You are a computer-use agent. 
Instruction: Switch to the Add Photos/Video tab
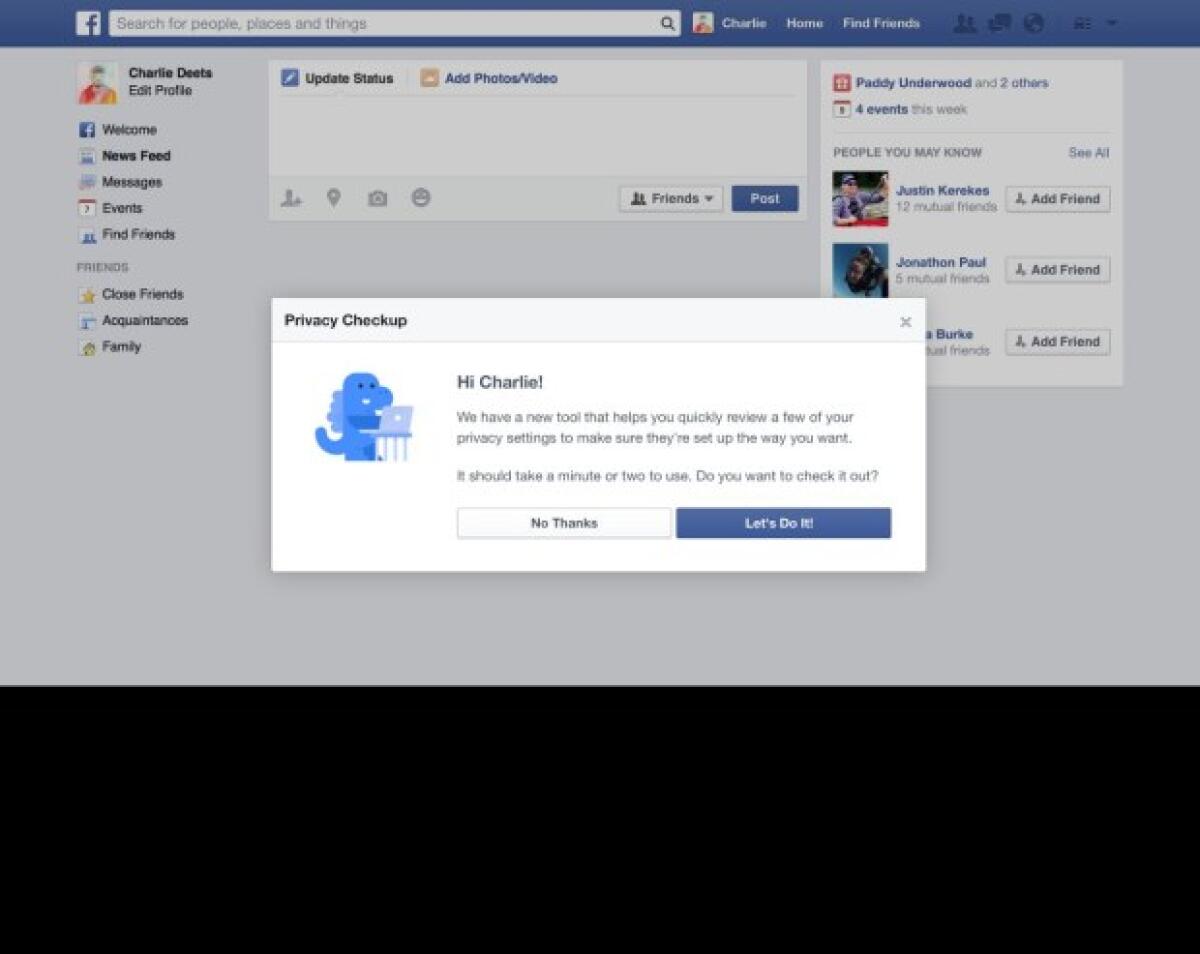coord(488,77)
